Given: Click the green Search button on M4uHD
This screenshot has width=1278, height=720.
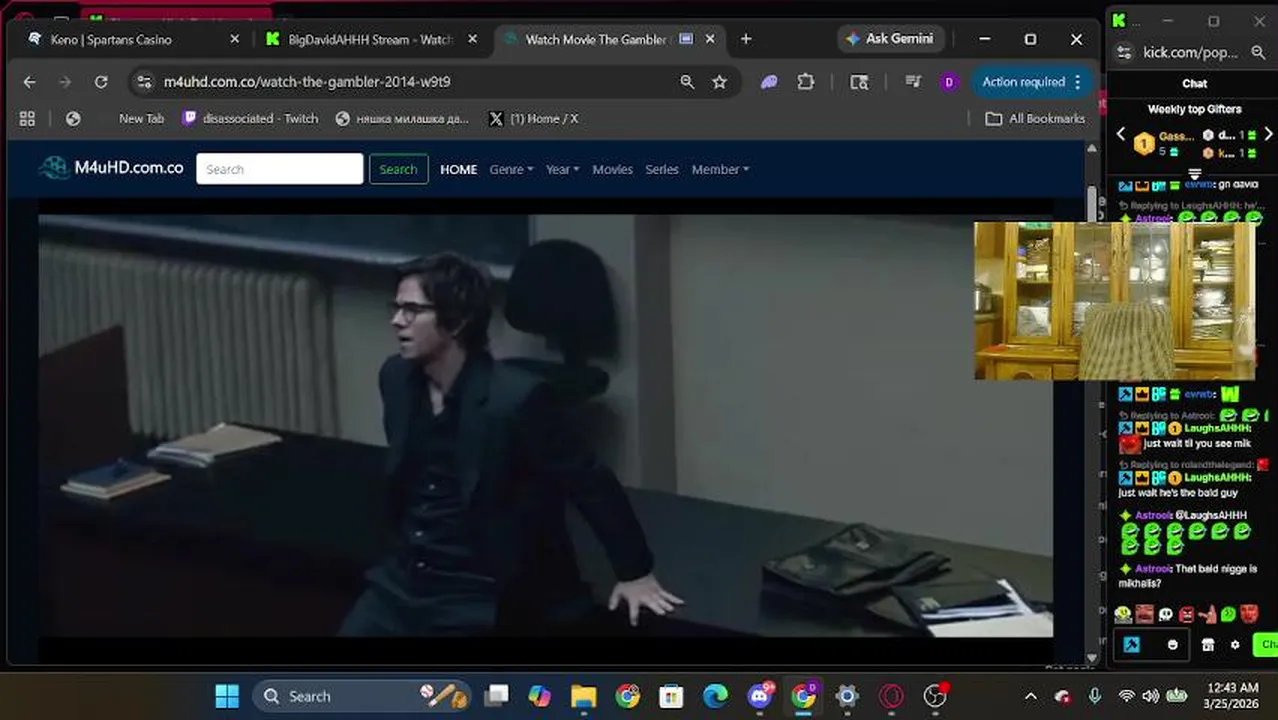Looking at the screenshot, I should [x=398, y=169].
